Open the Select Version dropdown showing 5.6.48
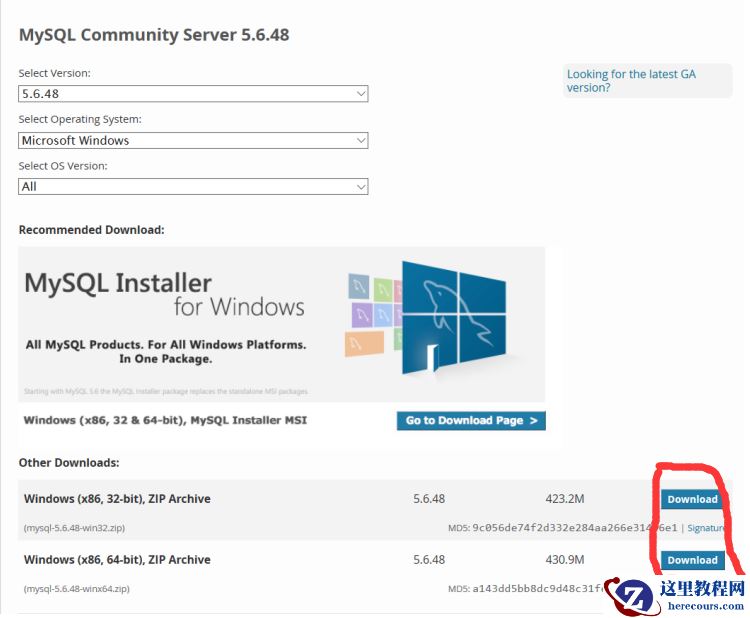 tap(193, 94)
